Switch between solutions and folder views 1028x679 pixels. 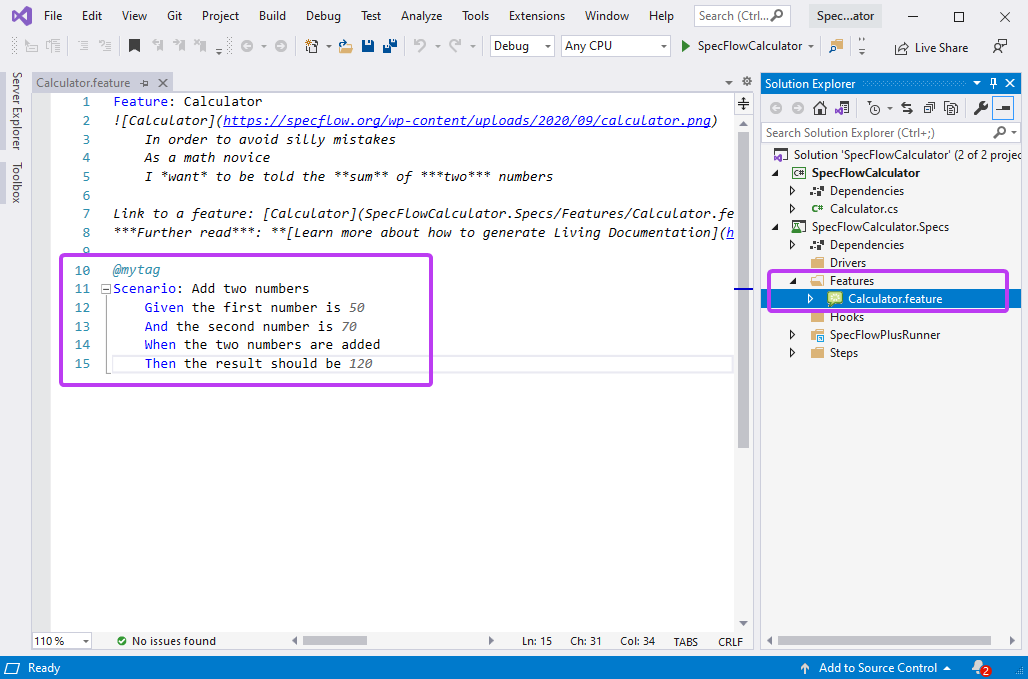[x=842, y=108]
